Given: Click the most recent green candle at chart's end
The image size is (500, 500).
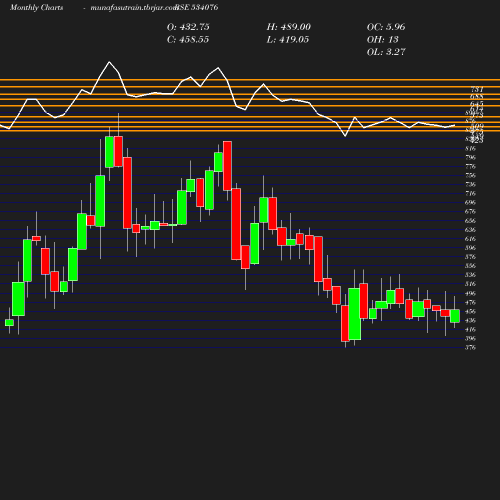Looking at the screenshot, I should [x=455, y=316].
